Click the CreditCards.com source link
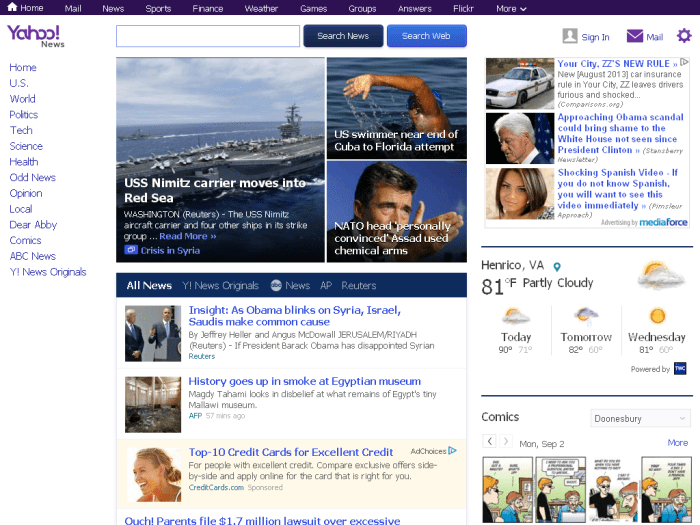Screen dimensions: 700x525 pyautogui.click(x=216, y=487)
